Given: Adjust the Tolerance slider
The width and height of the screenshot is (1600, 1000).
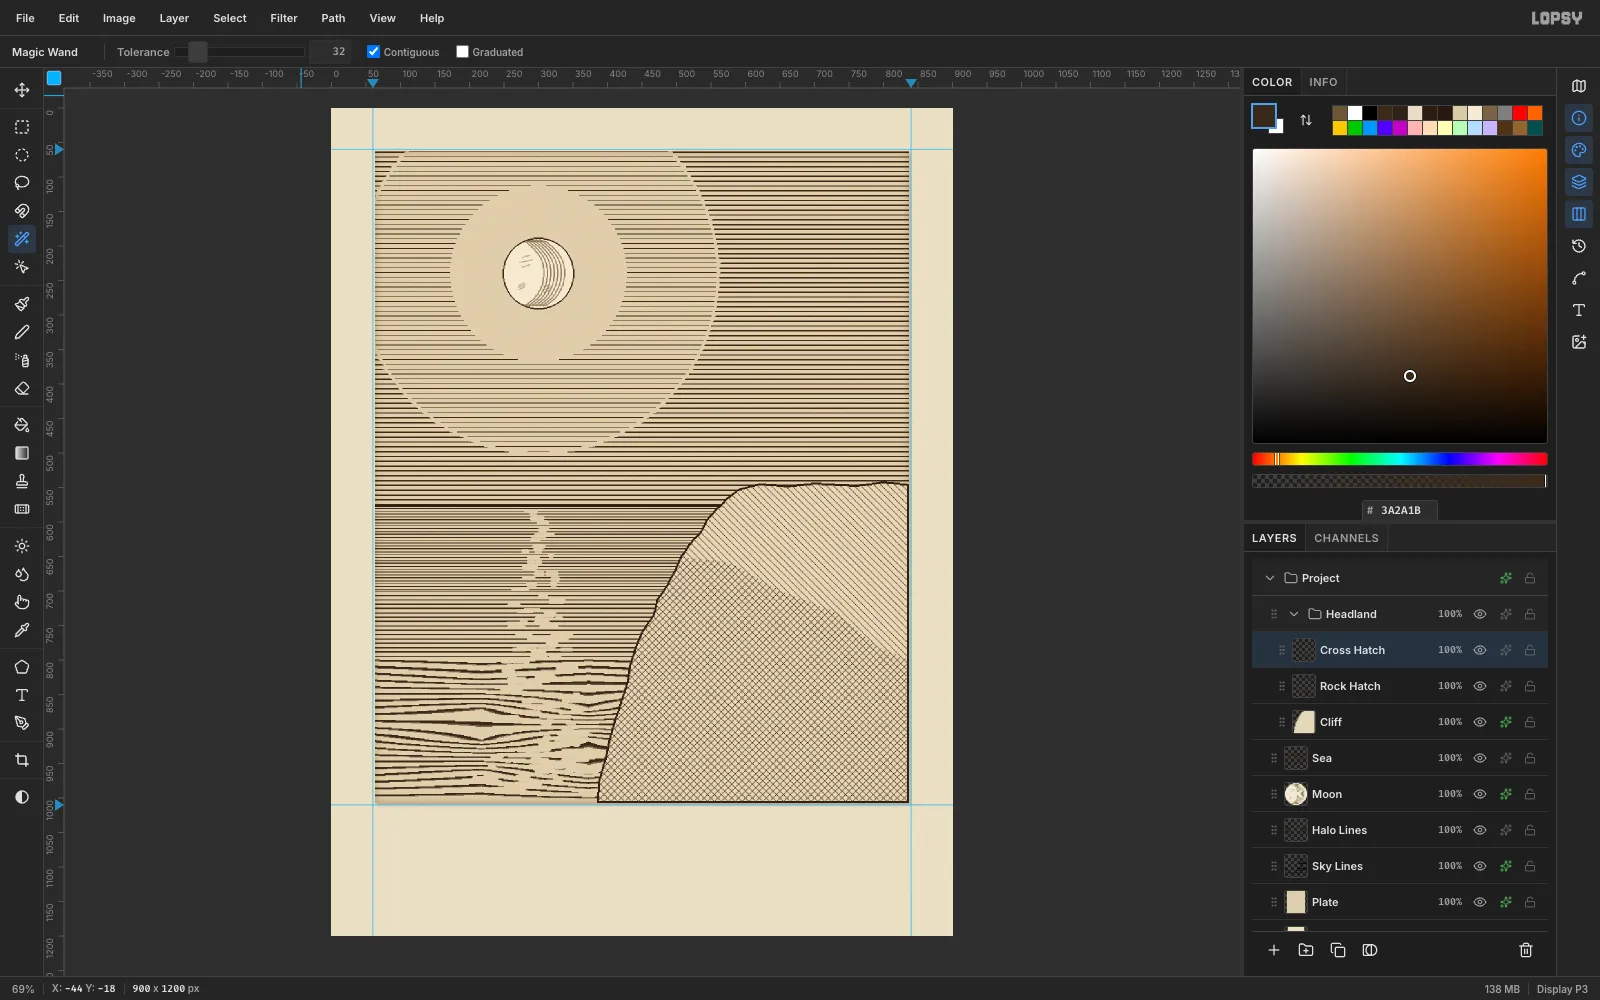Looking at the screenshot, I should tap(240, 52).
